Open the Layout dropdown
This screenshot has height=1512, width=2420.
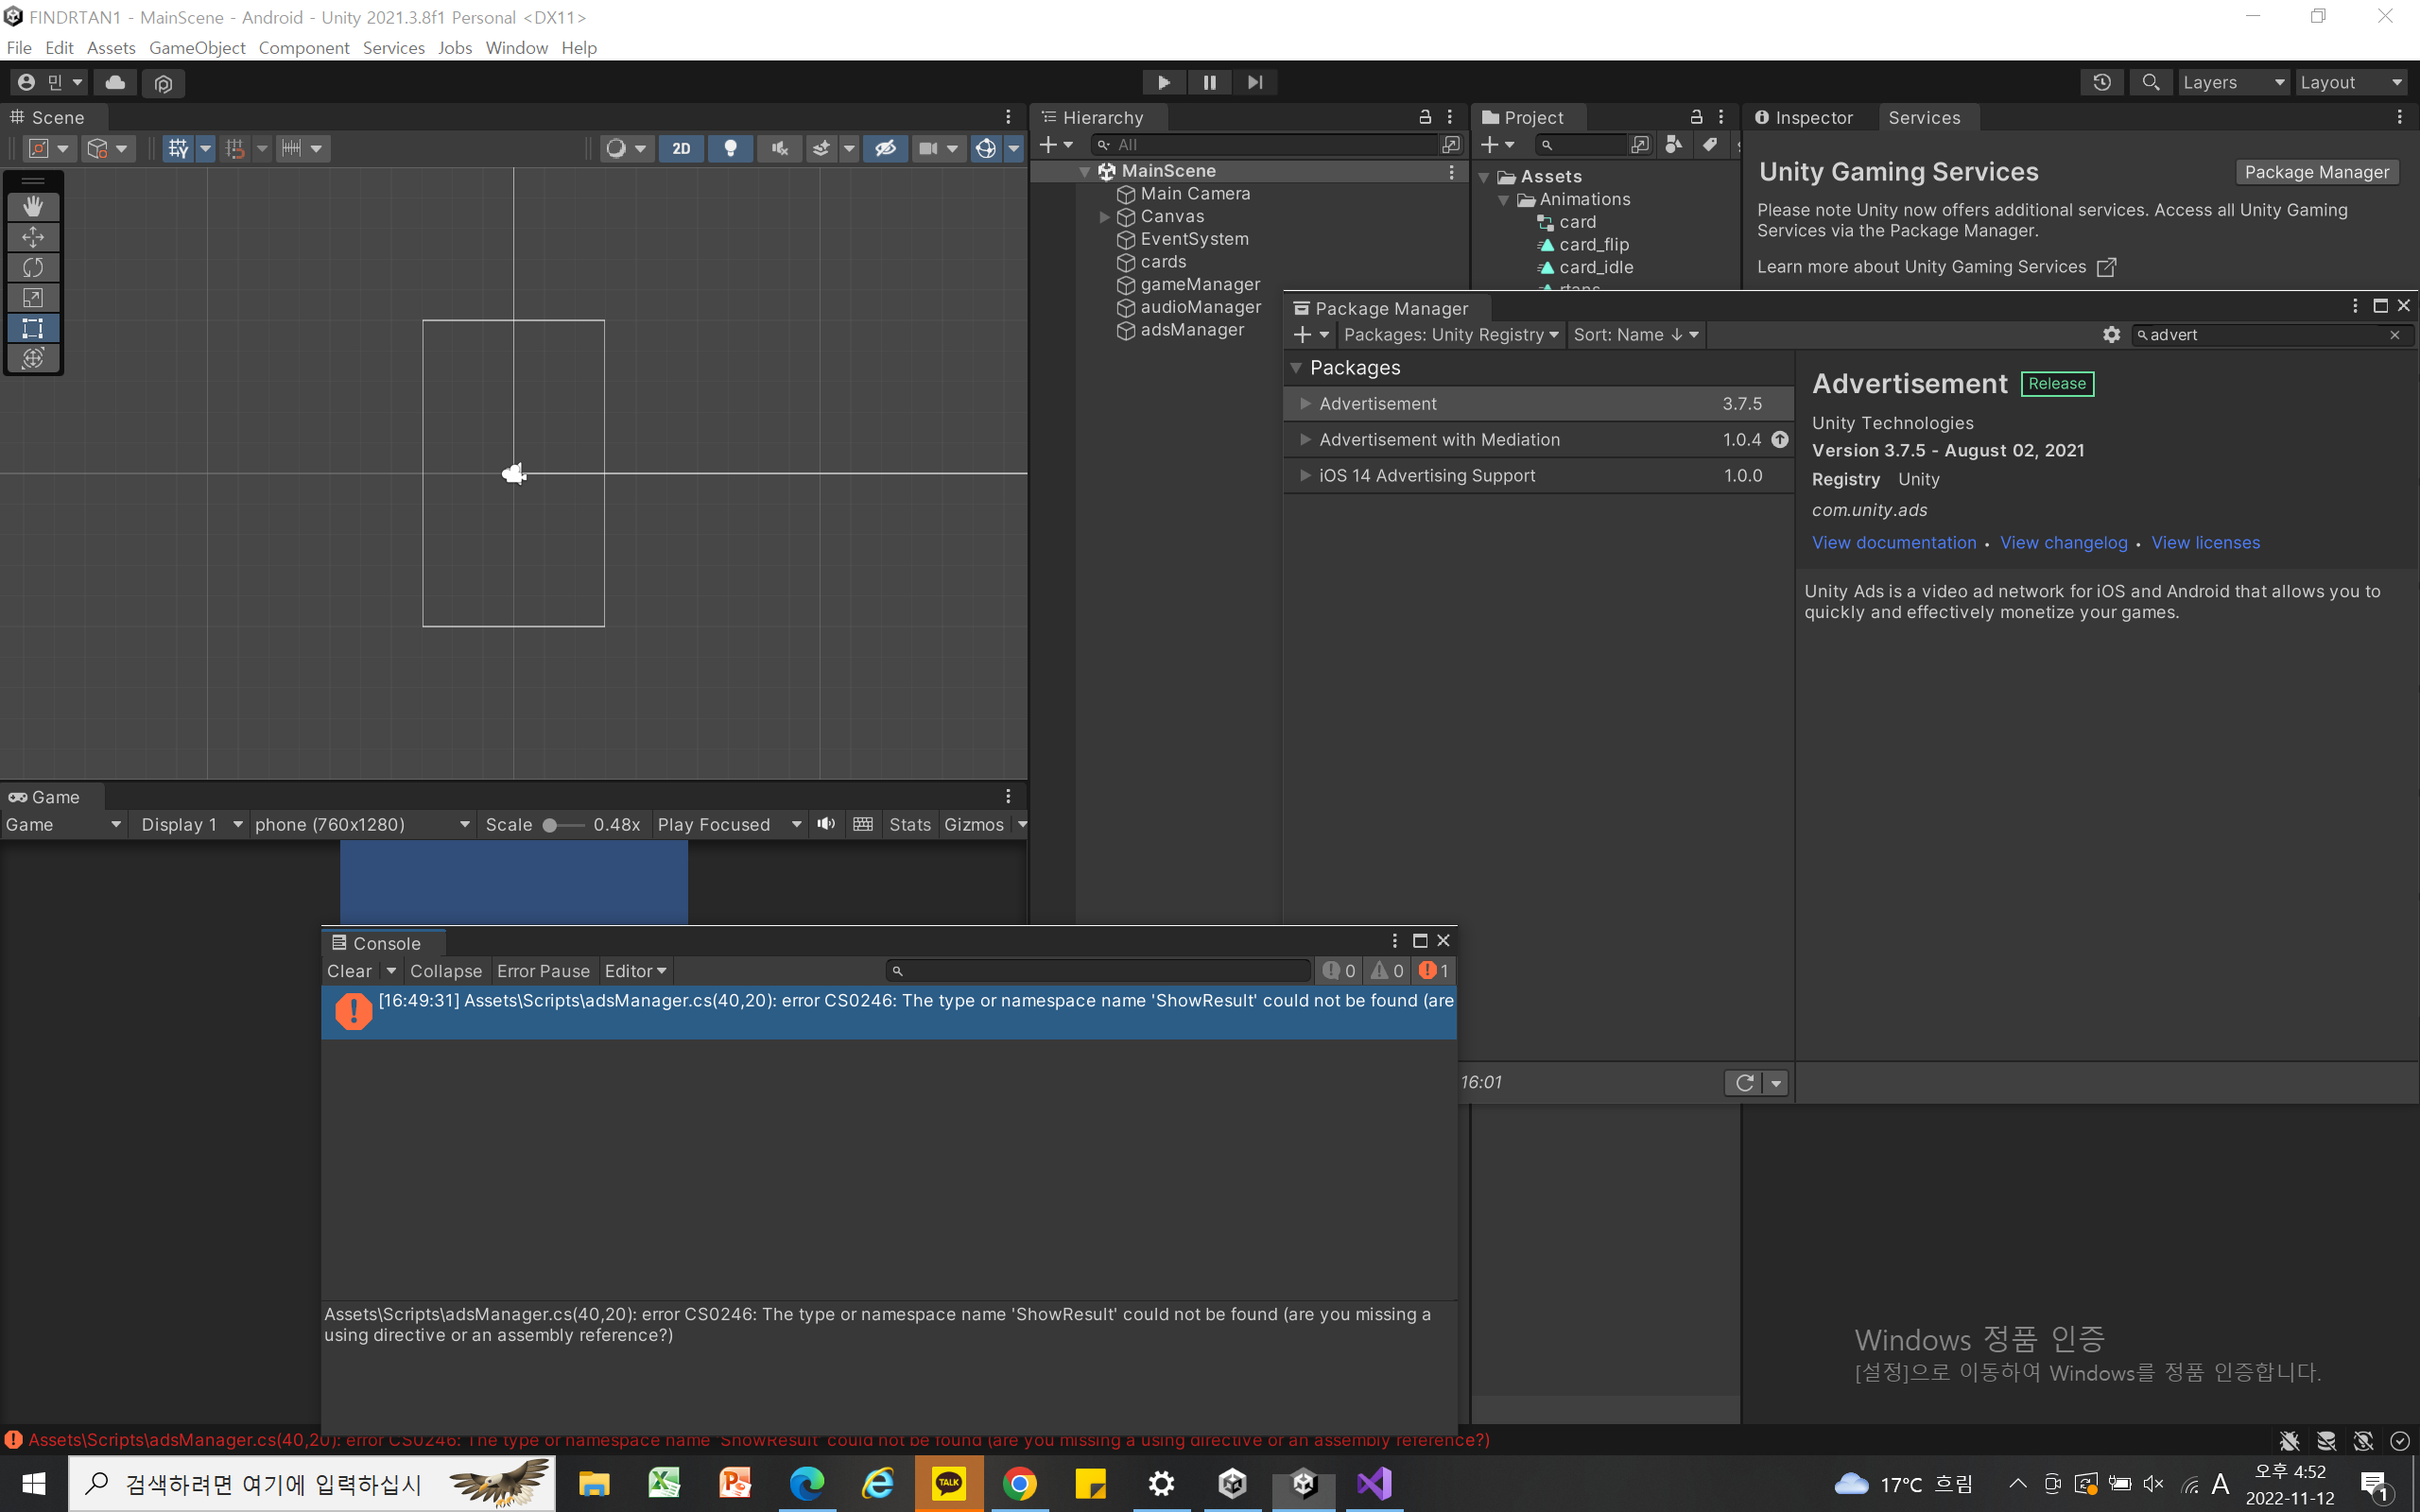coord(2351,82)
